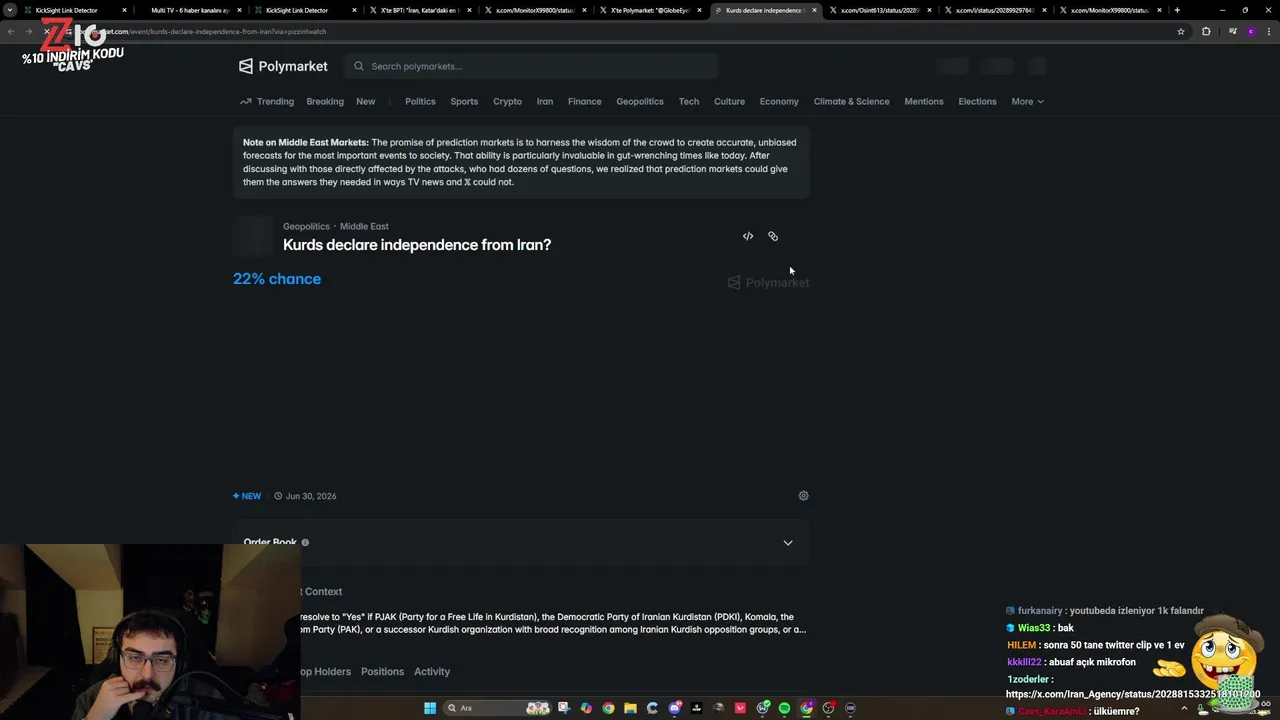Open chart settings gear icon
The image size is (1280, 720).
point(803,496)
